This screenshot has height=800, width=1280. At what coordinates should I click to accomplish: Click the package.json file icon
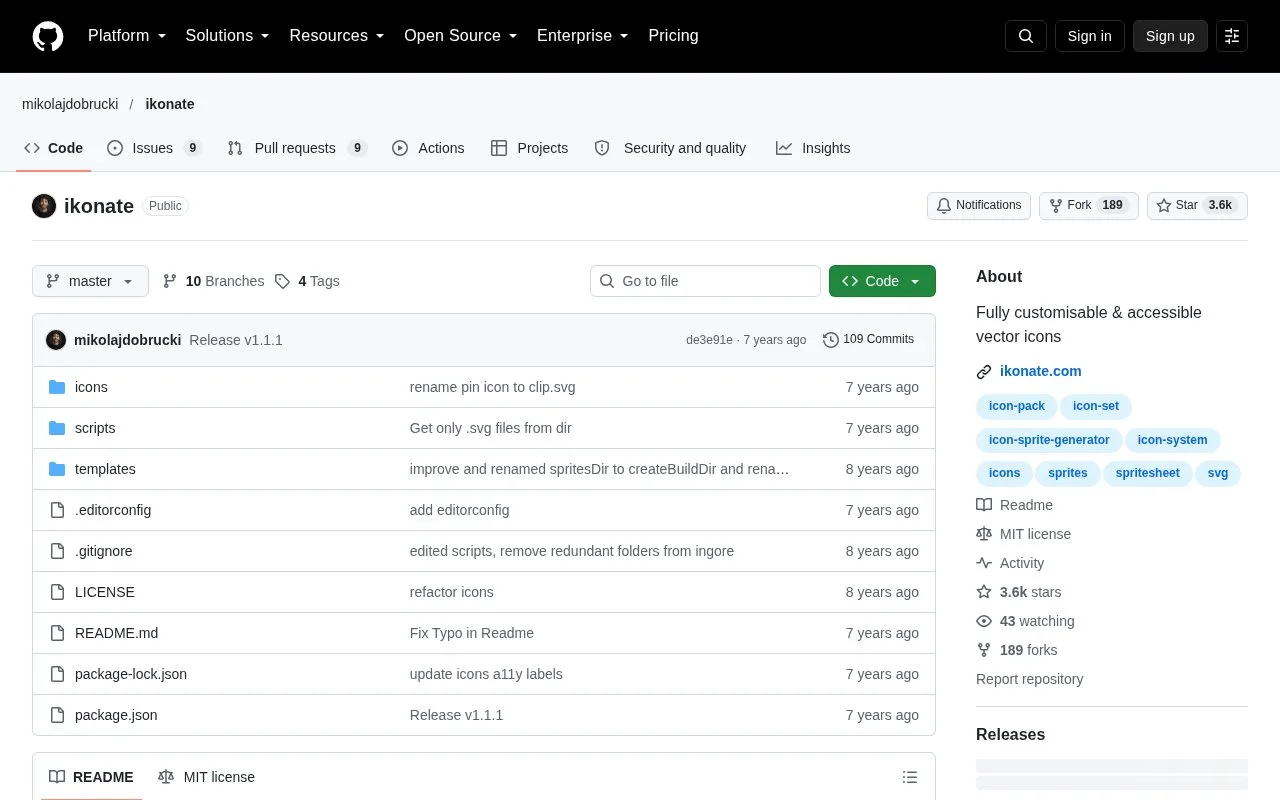tap(57, 715)
